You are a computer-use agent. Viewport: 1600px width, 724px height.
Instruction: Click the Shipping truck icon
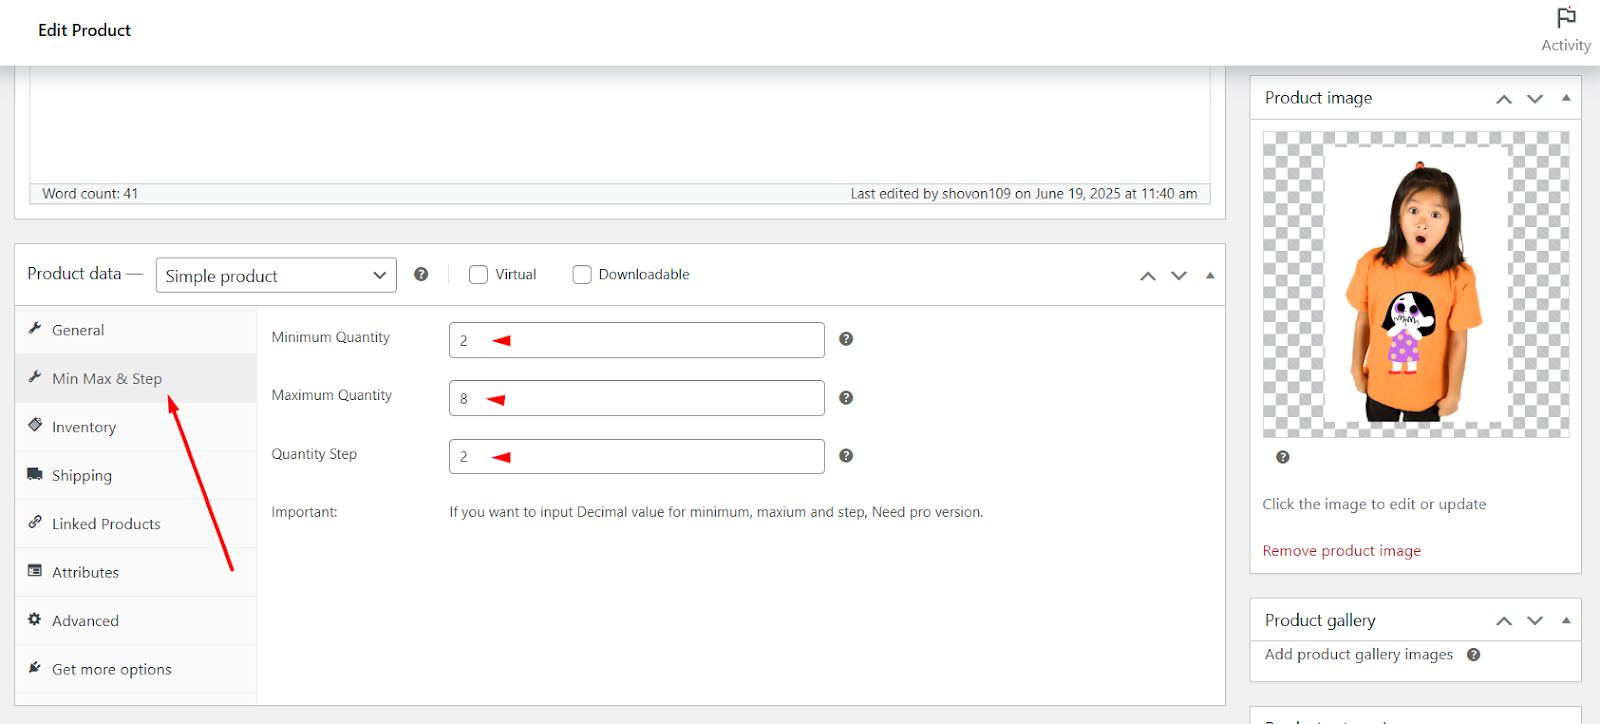[x=35, y=474]
